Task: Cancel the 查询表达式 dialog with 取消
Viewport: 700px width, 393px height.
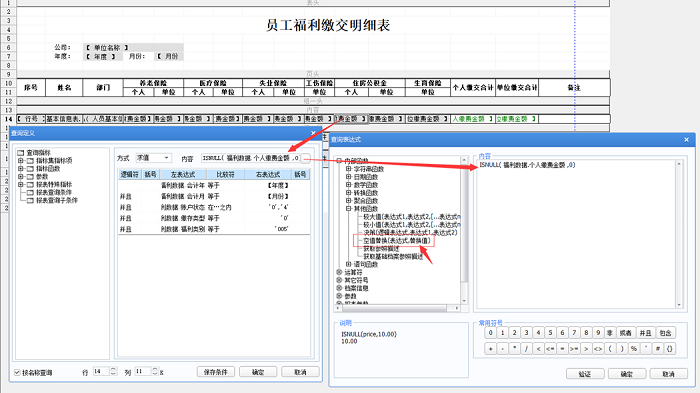Action: tap(668, 374)
